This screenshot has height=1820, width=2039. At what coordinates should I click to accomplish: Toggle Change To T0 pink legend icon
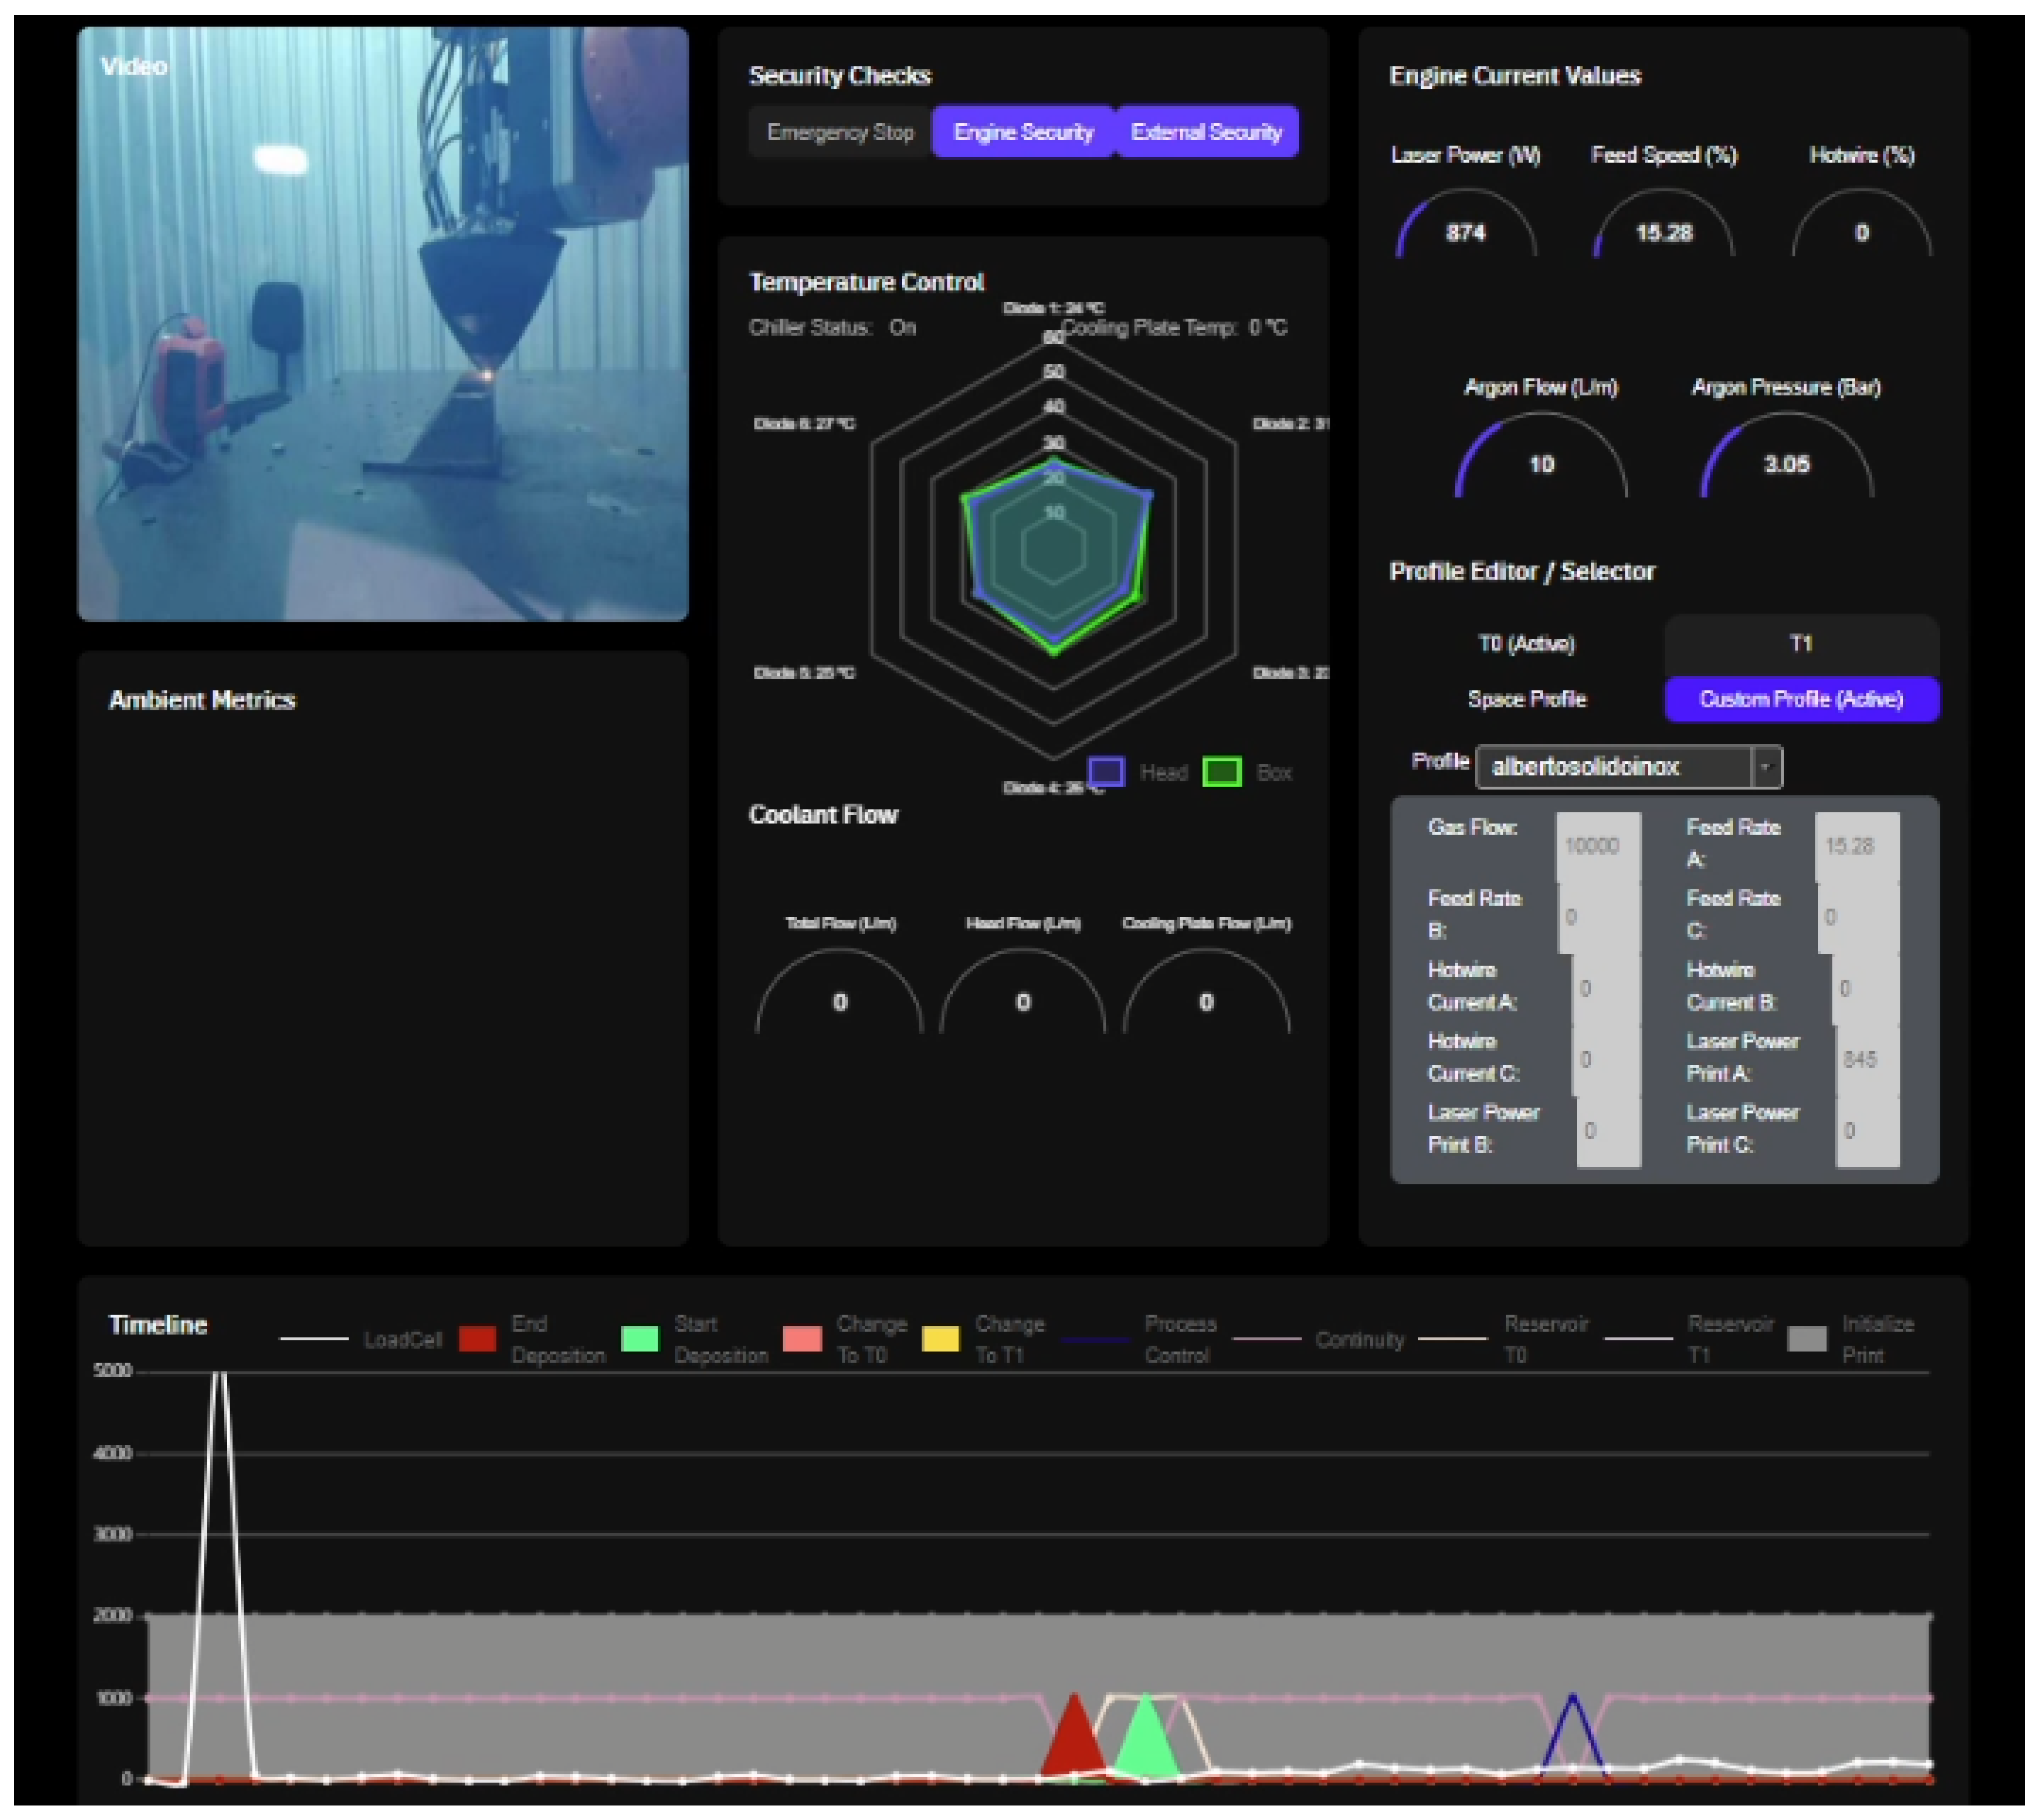coord(802,1339)
